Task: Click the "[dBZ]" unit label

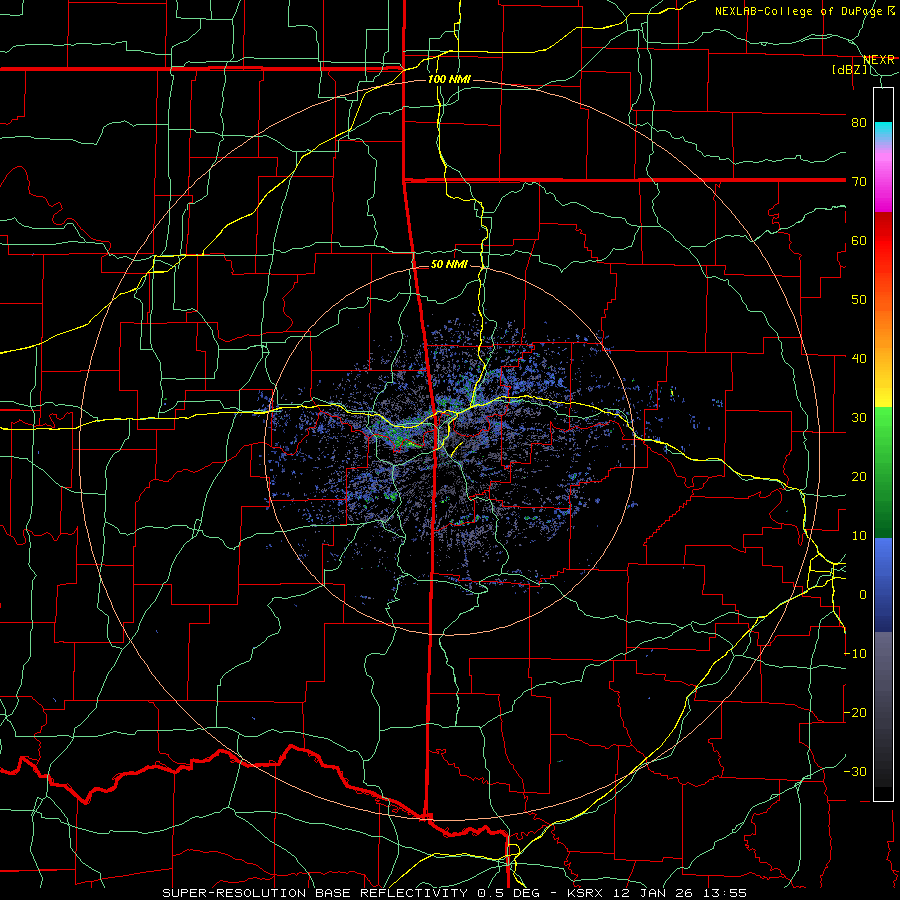Action: [x=849, y=69]
